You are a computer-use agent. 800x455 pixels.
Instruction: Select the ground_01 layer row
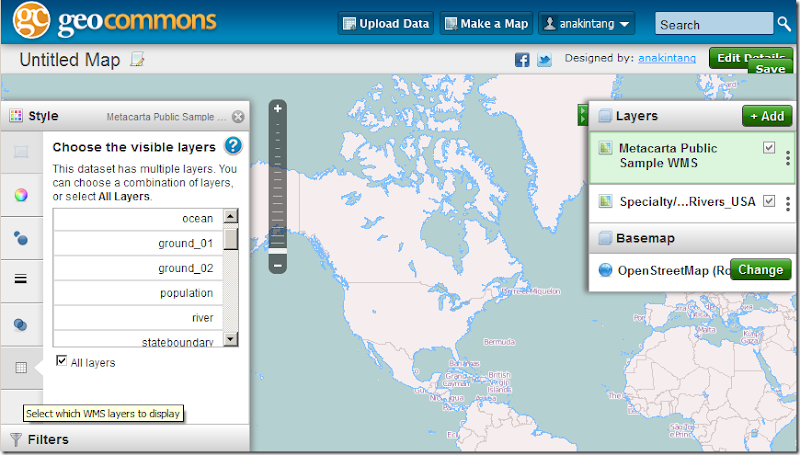click(138, 243)
